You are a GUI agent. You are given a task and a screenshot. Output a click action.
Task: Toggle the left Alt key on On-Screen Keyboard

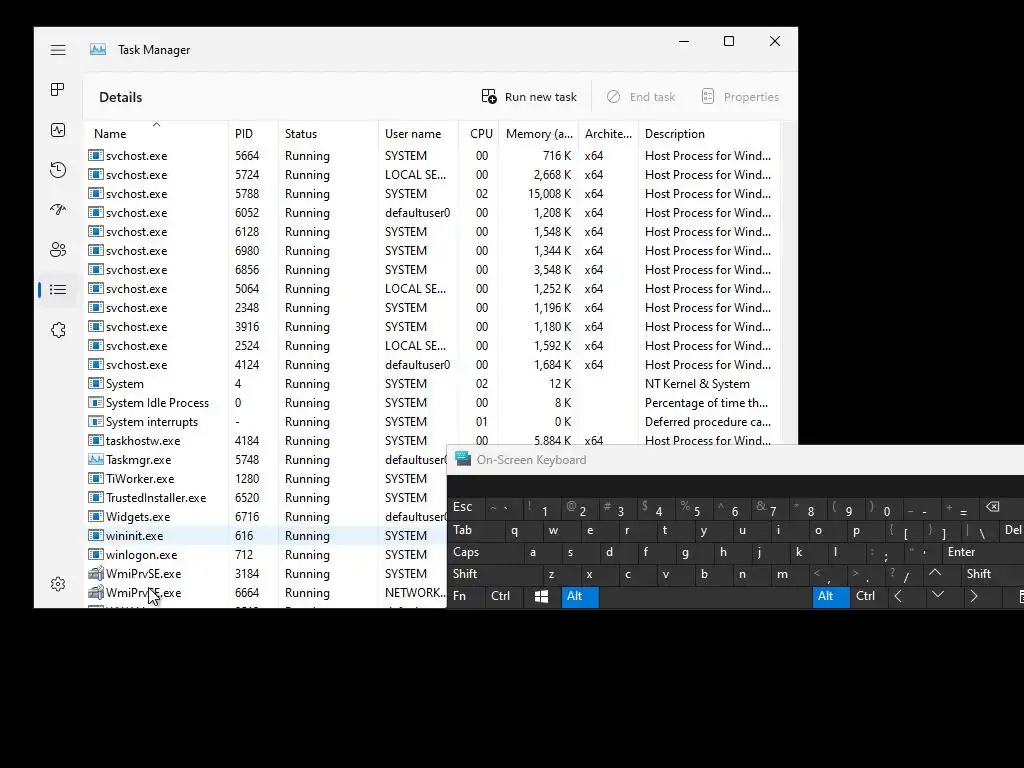tap(581, 596)
